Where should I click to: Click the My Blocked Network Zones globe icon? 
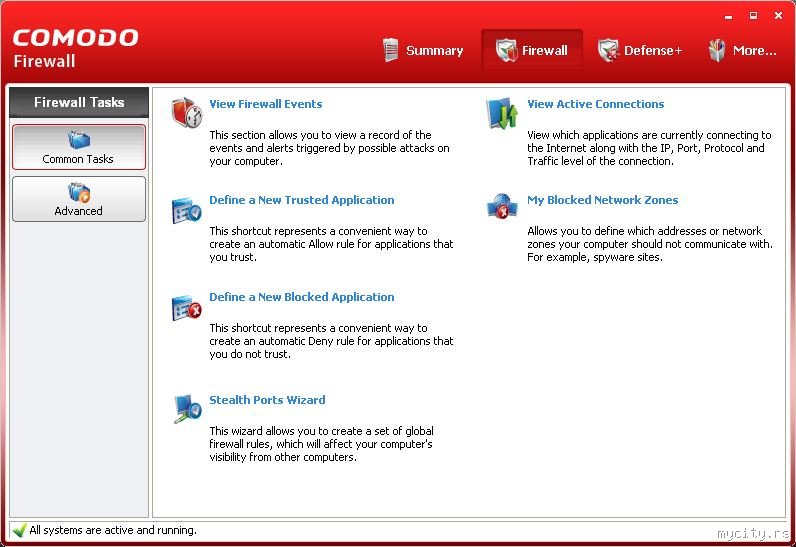coord(502,206)
